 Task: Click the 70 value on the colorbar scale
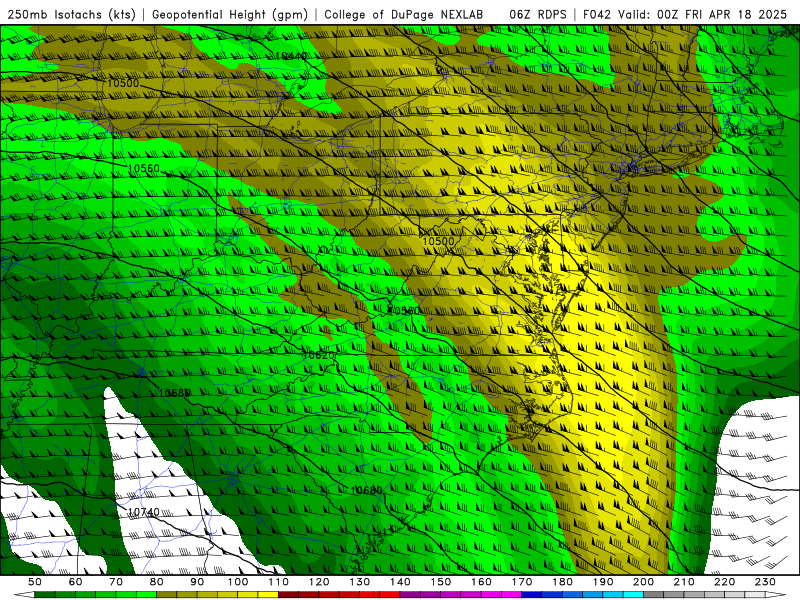click(x=116, y=582)
